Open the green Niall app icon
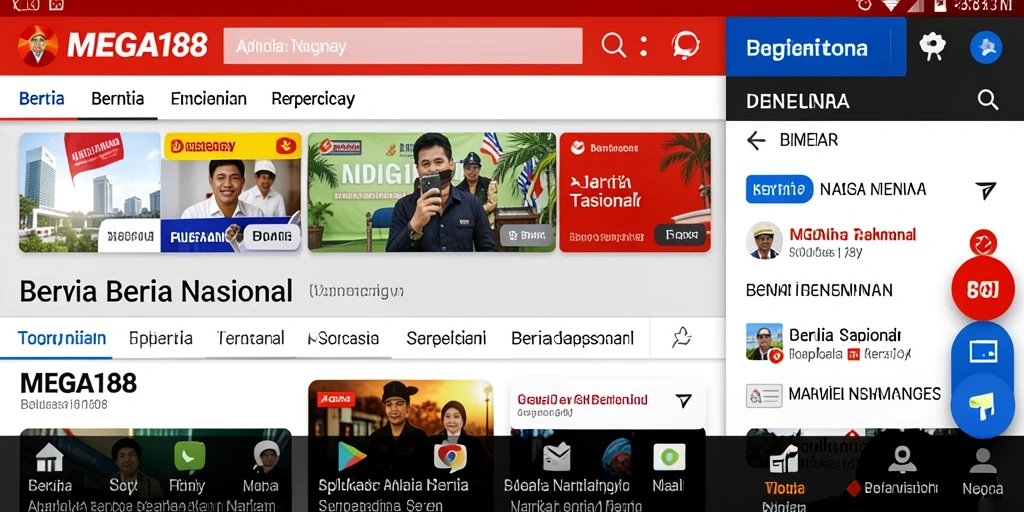This screenshot has width=1024, height=512. pos(669,457)
